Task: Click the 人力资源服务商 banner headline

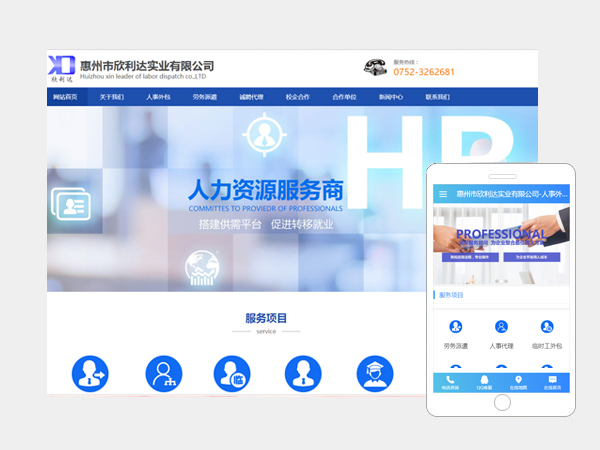Action: coord(266,190)
